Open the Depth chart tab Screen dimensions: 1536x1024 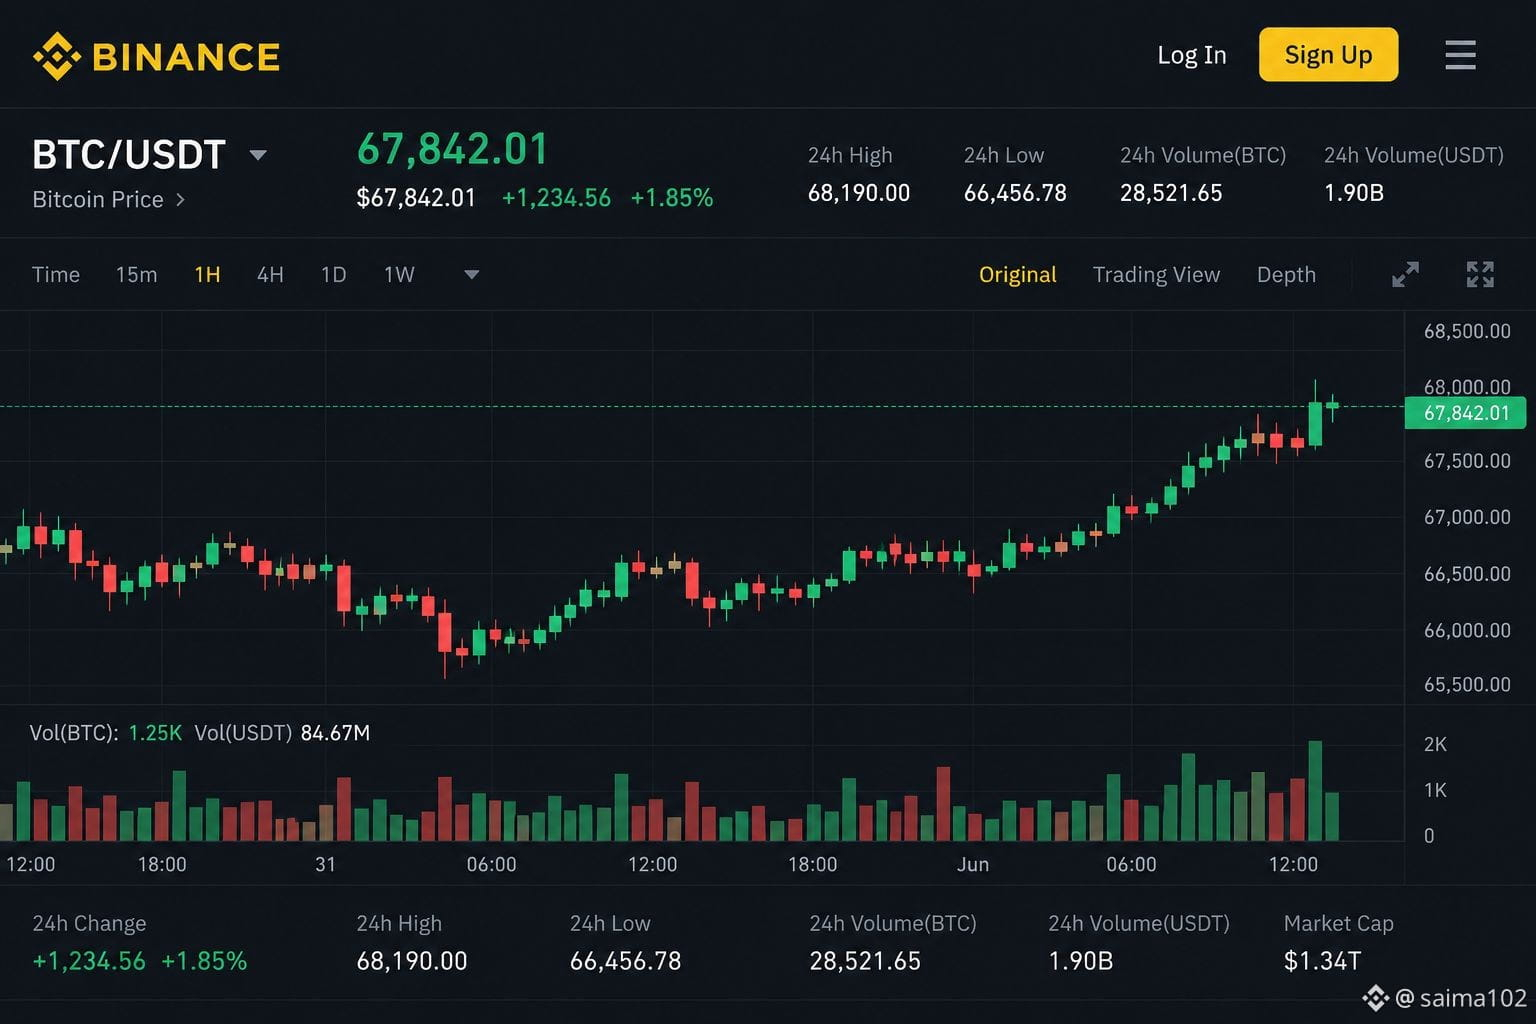pos(1286,275)
